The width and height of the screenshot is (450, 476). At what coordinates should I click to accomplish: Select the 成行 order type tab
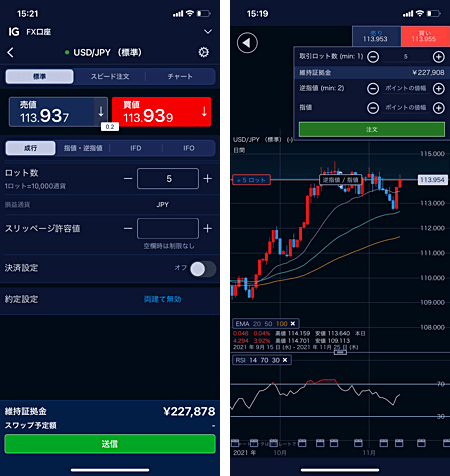coord(30,148)
